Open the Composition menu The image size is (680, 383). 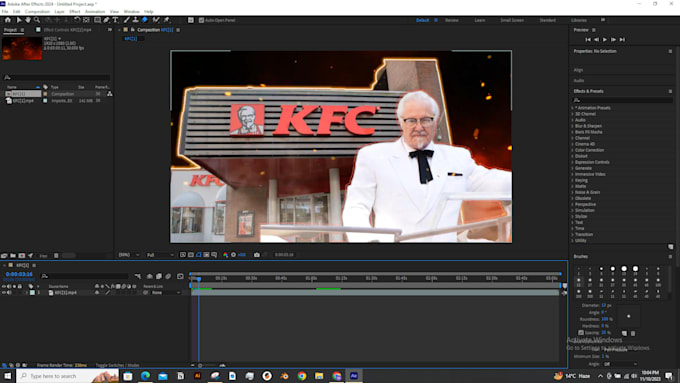[x=37, y=12]
